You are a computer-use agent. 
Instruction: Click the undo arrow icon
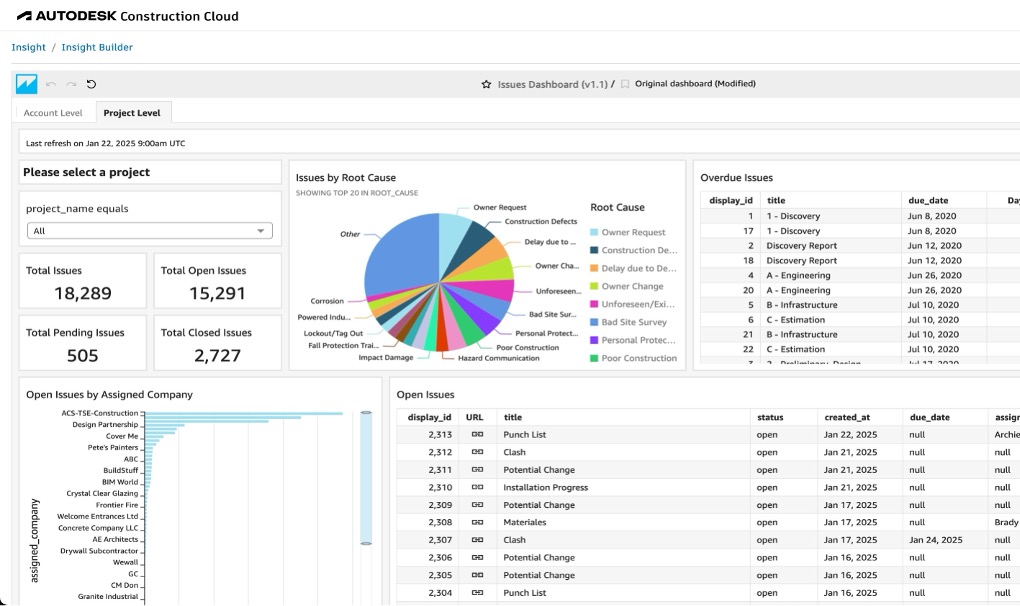[x=51, y=84]
